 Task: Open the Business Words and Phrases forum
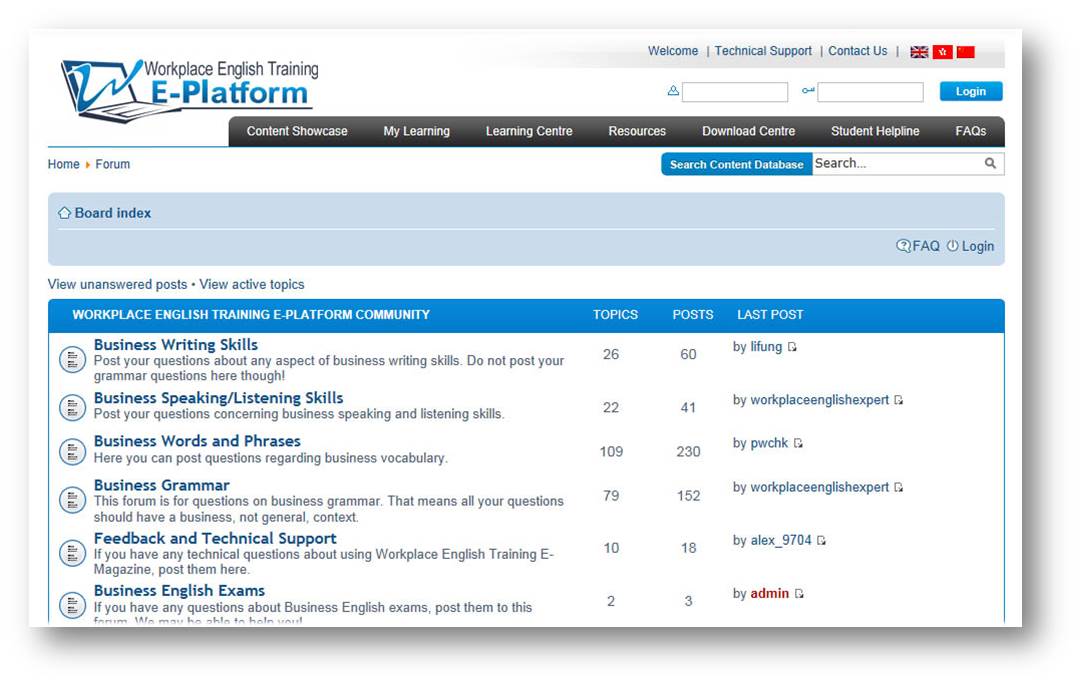pos(197,441)
